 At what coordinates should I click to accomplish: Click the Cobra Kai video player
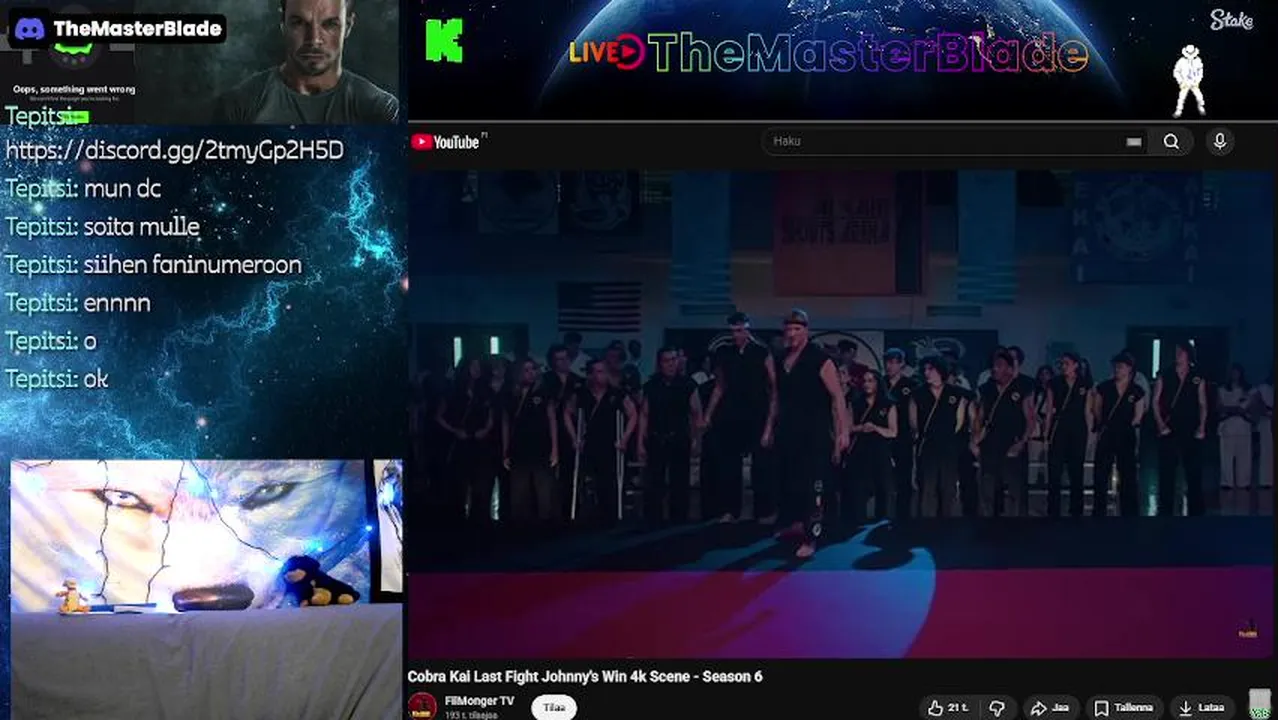click(842, 414)
